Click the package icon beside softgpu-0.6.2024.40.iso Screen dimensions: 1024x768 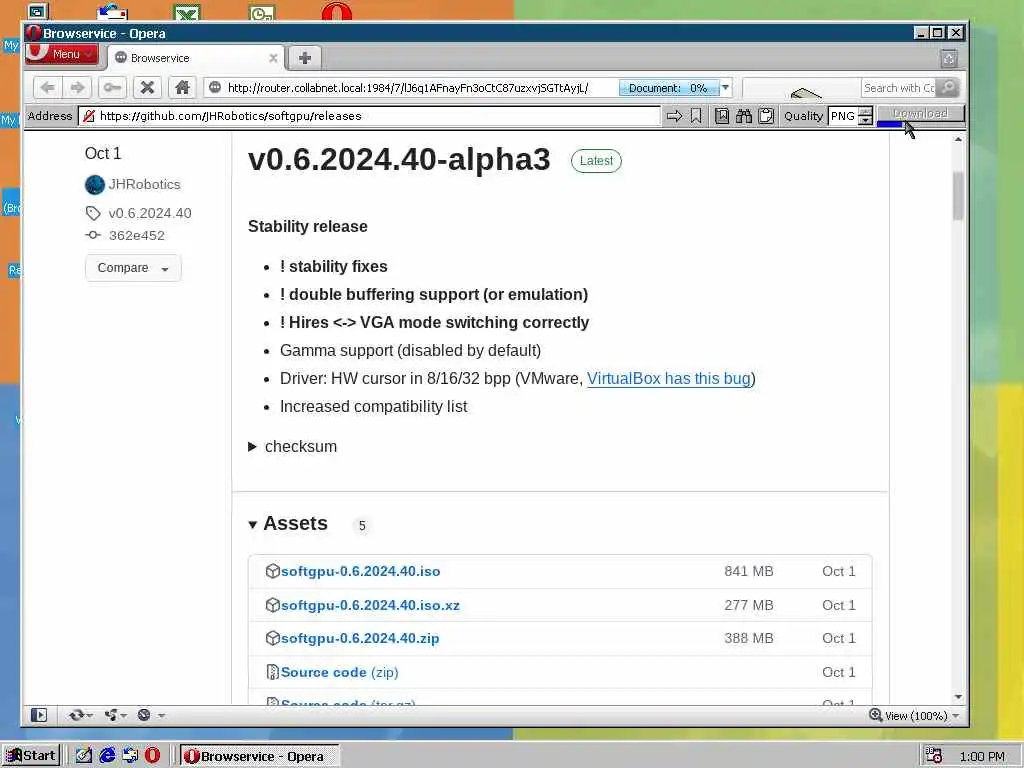tap(272, 571)
